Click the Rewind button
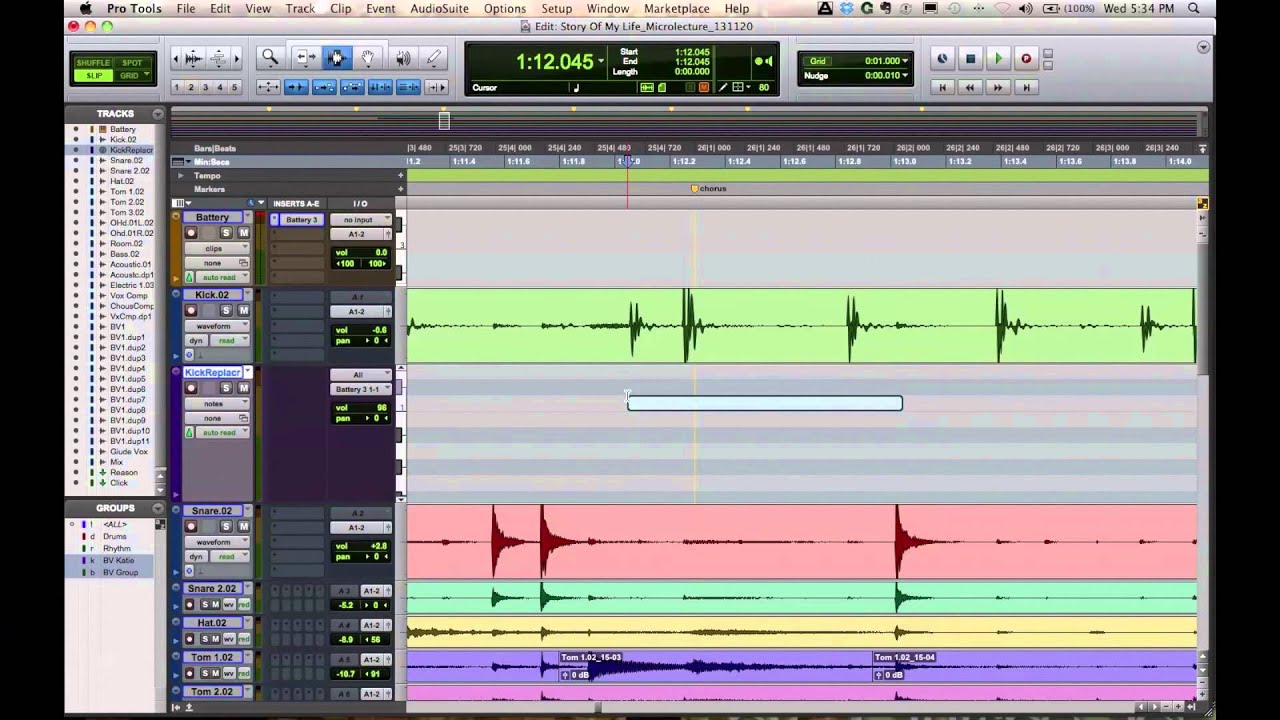 click(x=970, y=87)
